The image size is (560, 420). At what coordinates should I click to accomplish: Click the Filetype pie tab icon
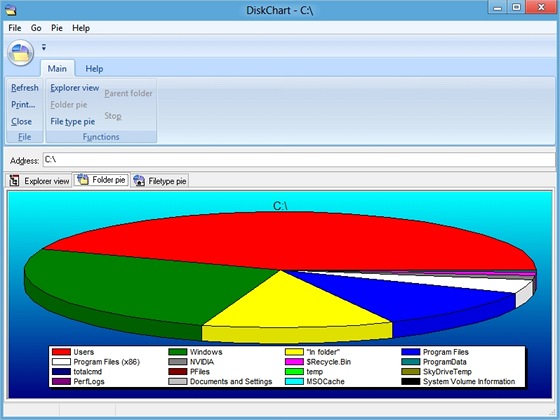point(139,181)
